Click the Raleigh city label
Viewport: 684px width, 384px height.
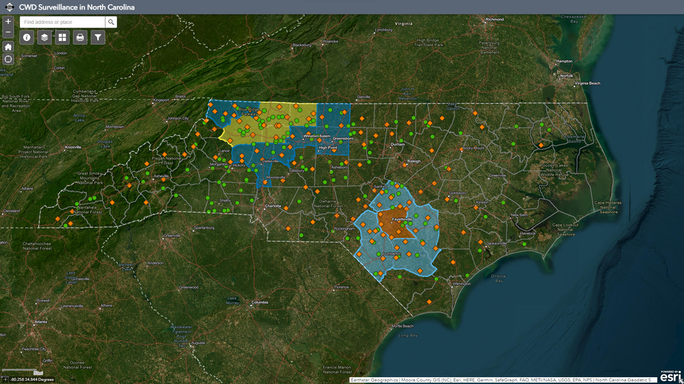coord(414,161)
